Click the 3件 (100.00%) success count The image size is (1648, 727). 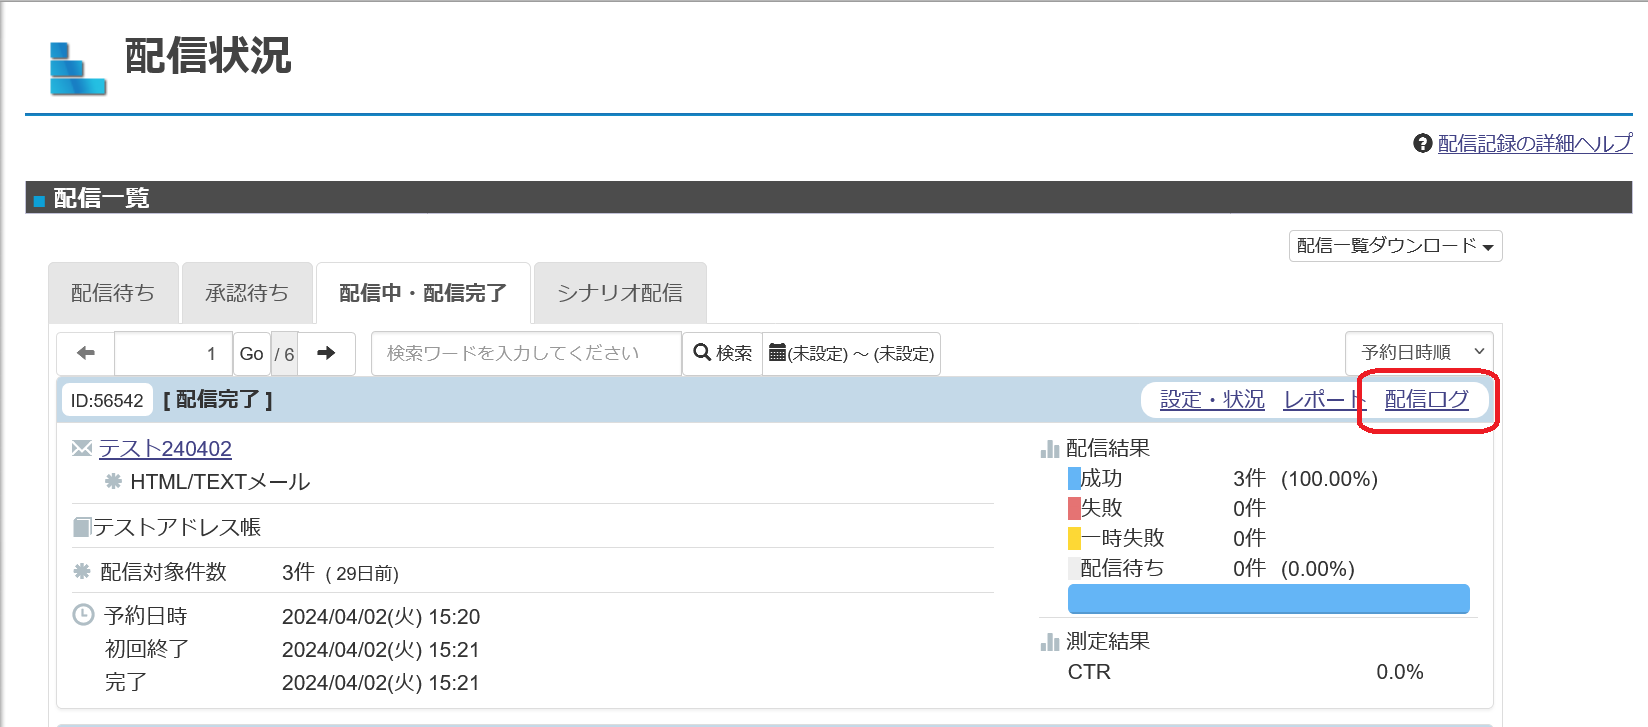[1305, 479]
